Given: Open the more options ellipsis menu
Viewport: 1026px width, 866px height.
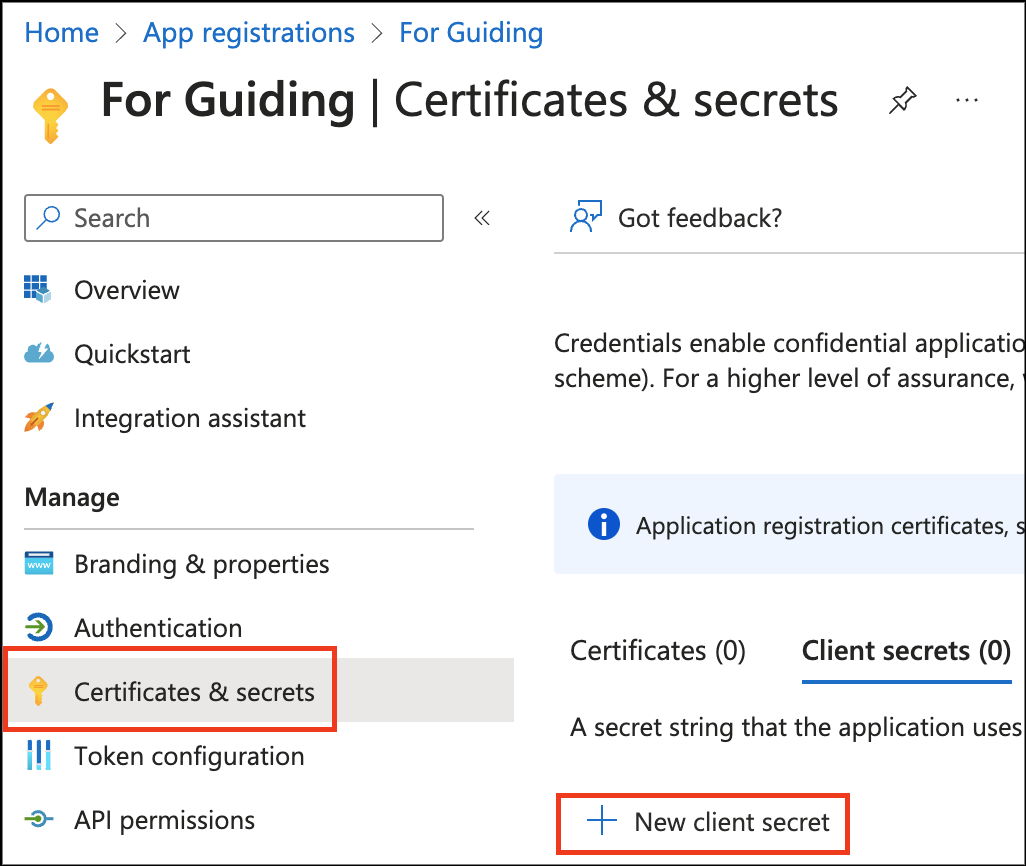Looking at the screenshot, I should pyautogui.click(x=966, y=101).
